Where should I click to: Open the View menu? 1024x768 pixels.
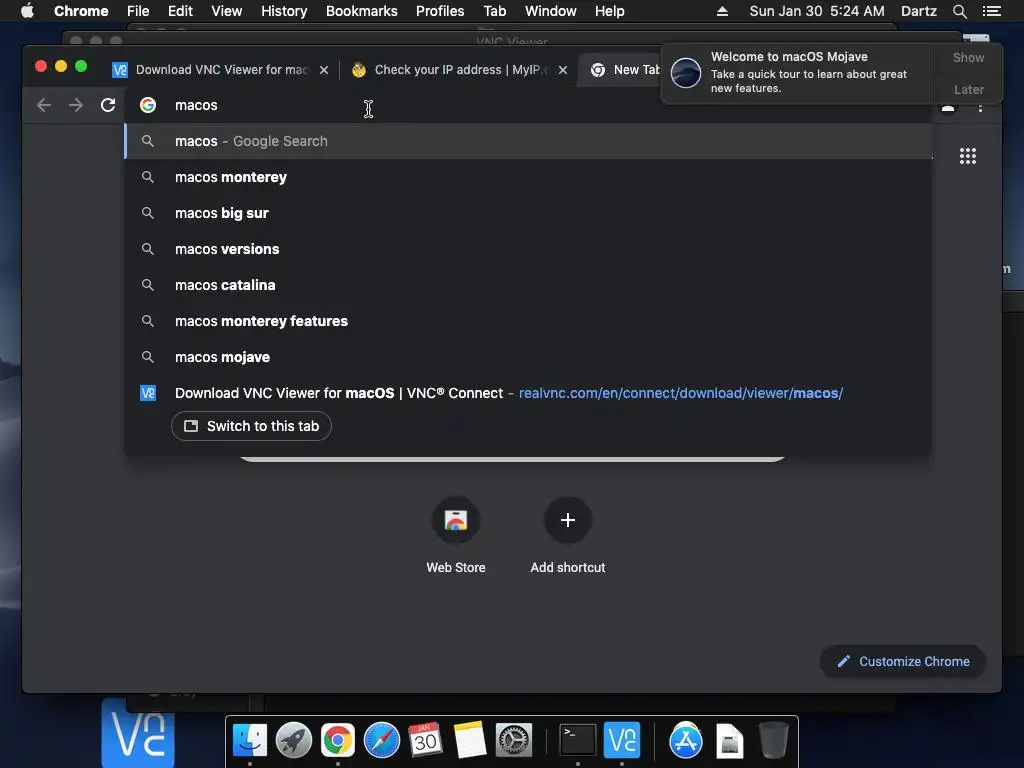pyautogui.click(x=227, y=11)
